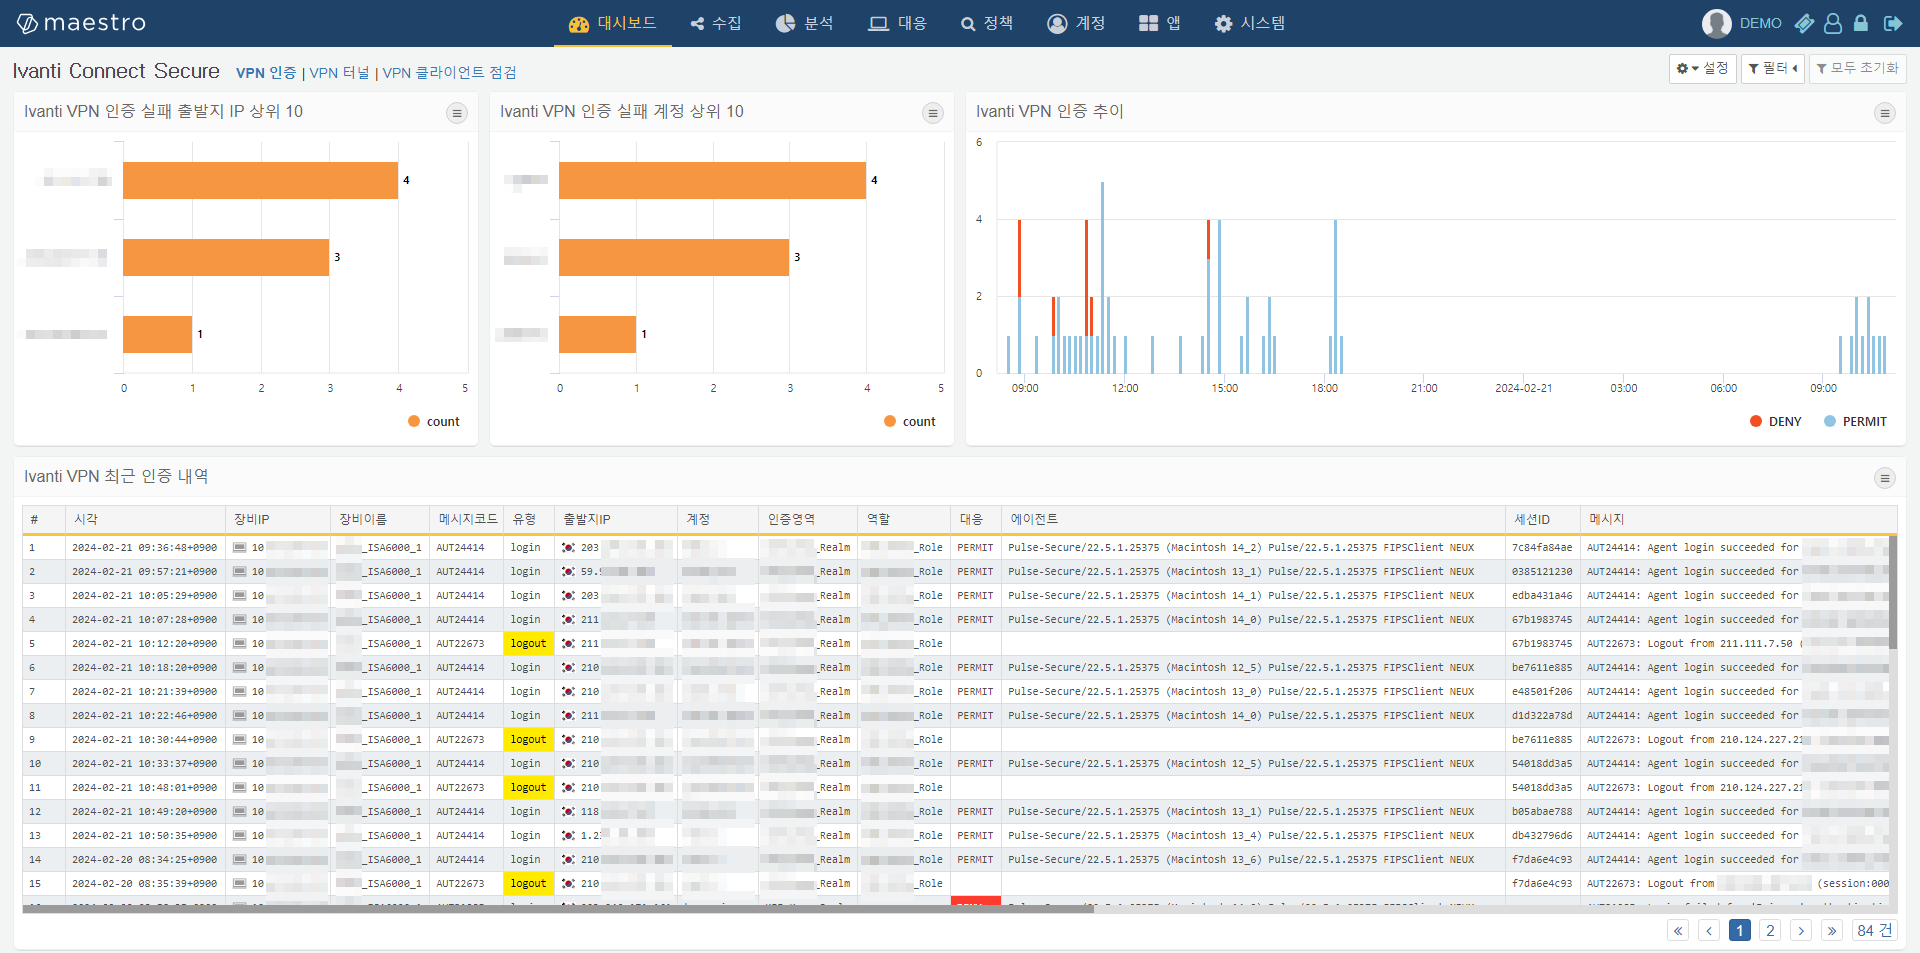This screenshot has width=1920, height=953.
Task: Click device icon in row 3 장비IP cell
Action: click(x=239, y=596)
